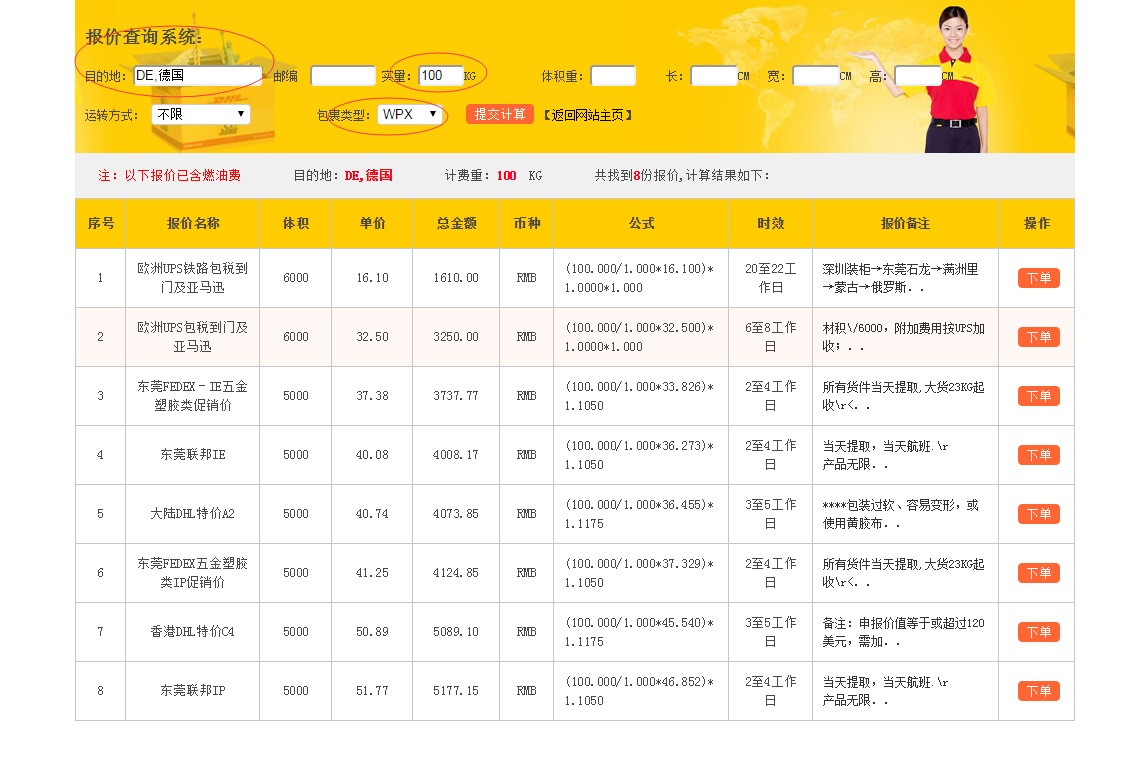Click the 操作 column header
Viewport: 1124px width, 772px height.
(x=1037, y=224)
